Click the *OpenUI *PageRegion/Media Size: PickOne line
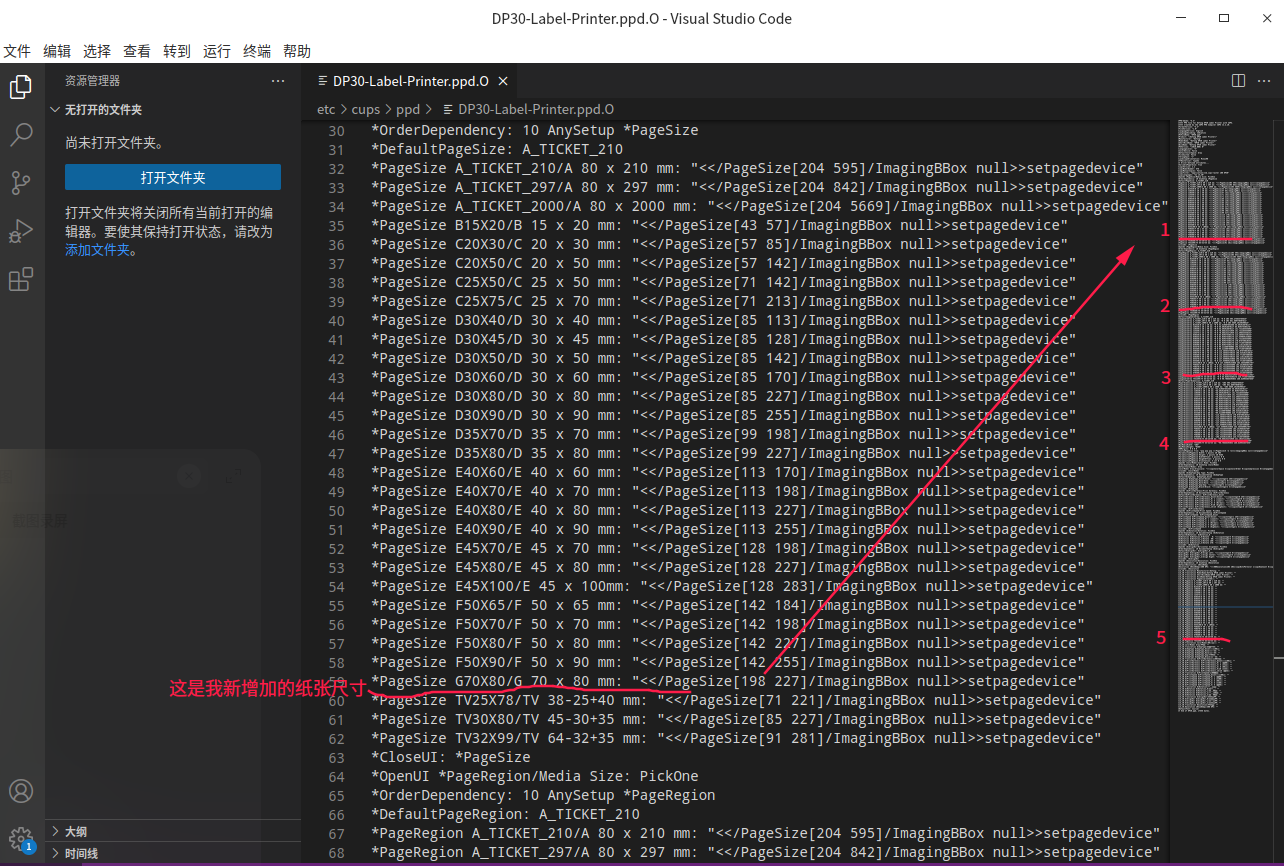 coord(535,776)
